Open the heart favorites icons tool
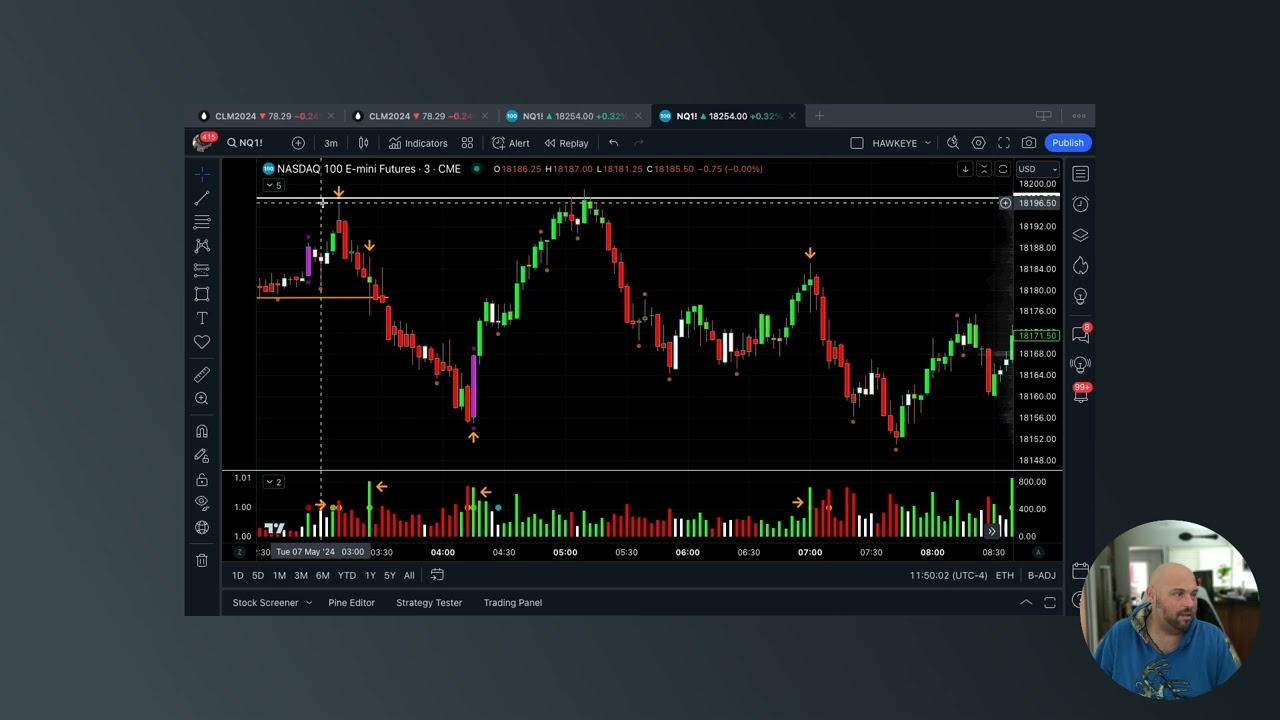This screenshot has height=720, width=1280. pos(202,342)
